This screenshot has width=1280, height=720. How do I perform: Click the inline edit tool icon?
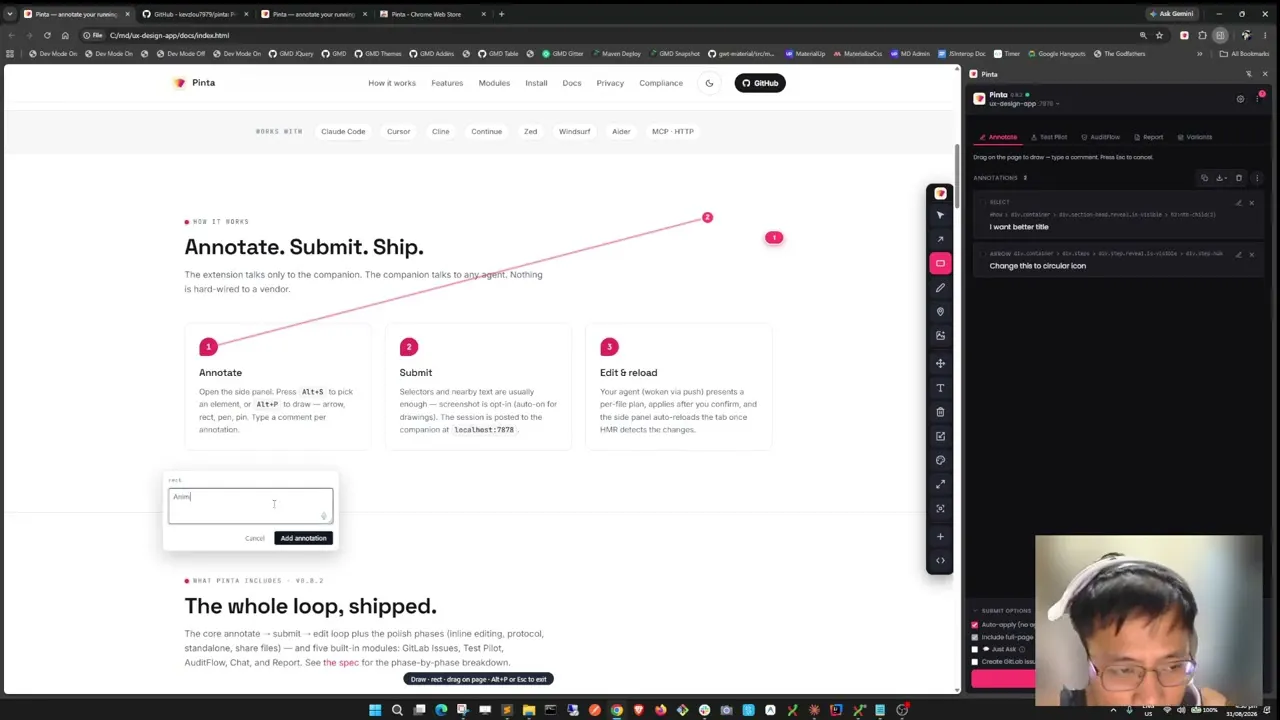point(940,436)
